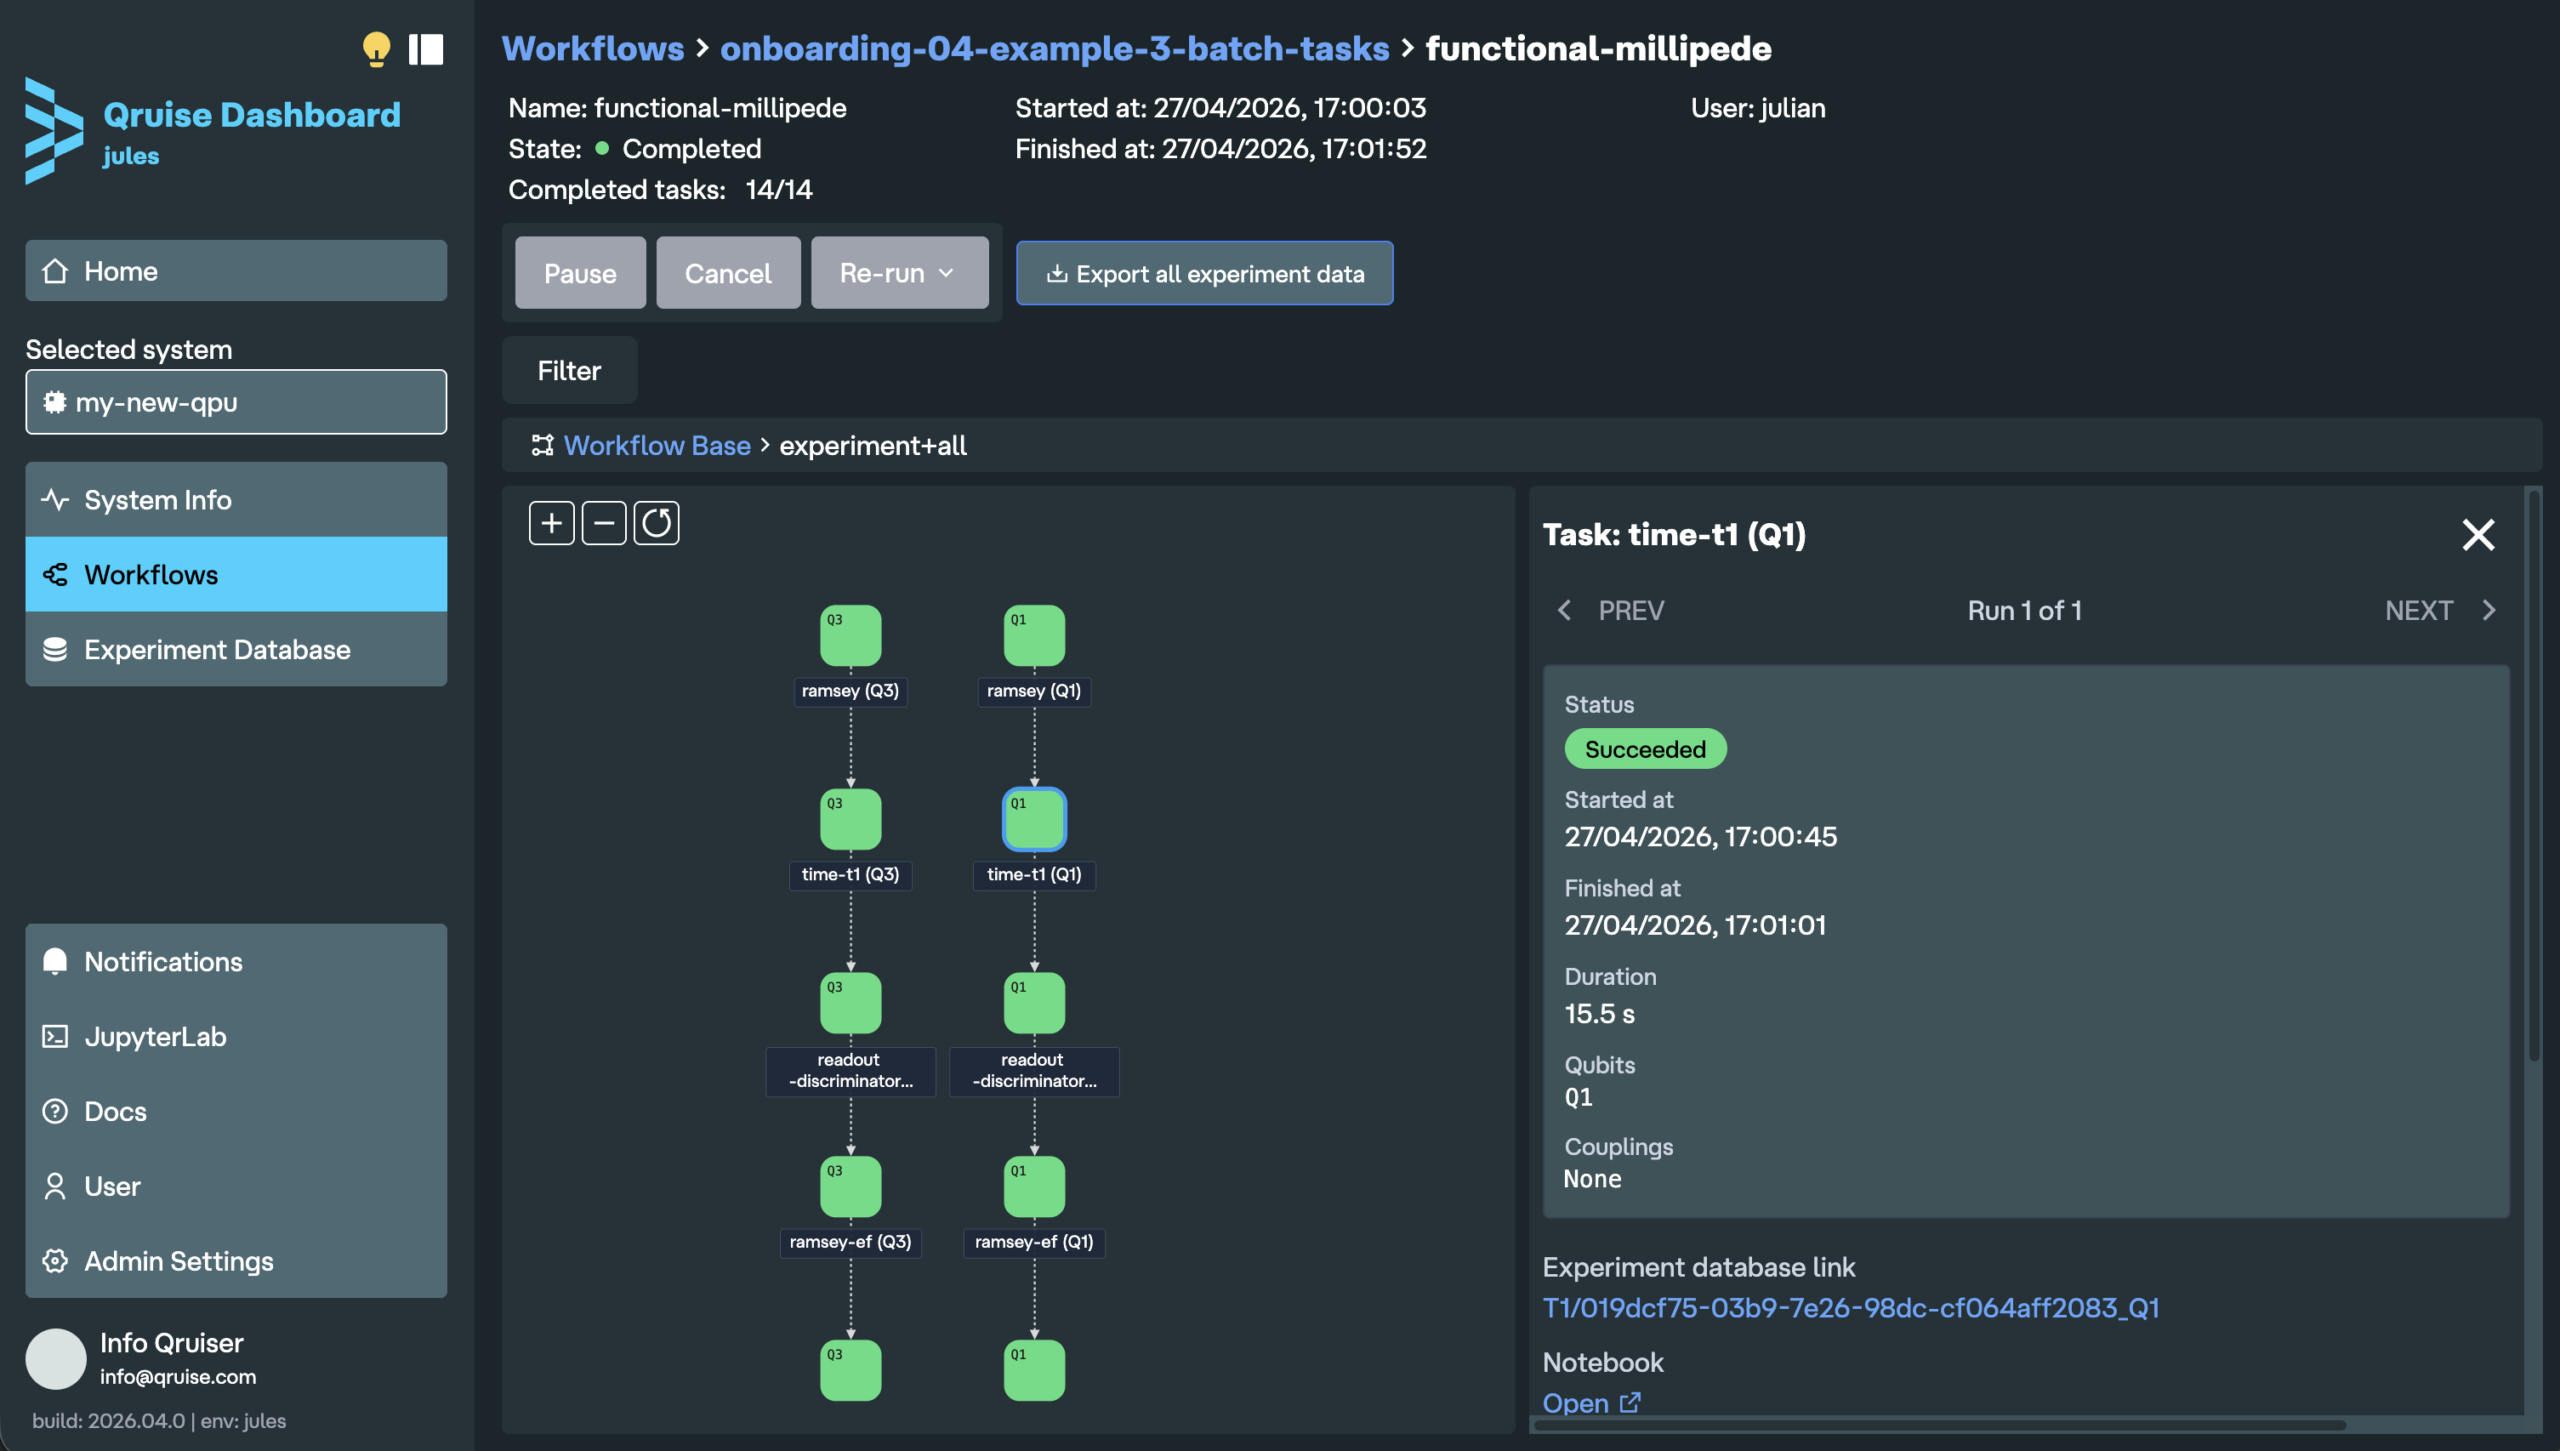Viewport: 2560px width, 1451px height.
Task: Close the task details panel
Action: point(2478,534)
